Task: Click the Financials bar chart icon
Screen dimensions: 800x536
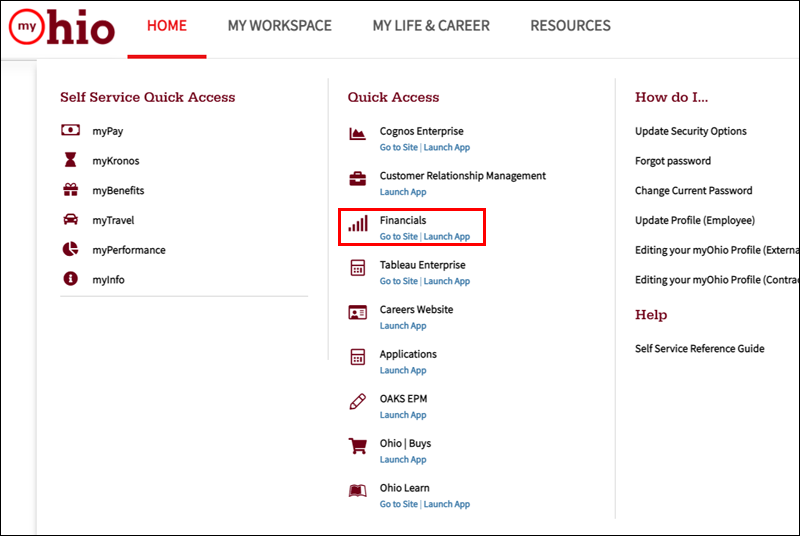Action: pos(358,223)
